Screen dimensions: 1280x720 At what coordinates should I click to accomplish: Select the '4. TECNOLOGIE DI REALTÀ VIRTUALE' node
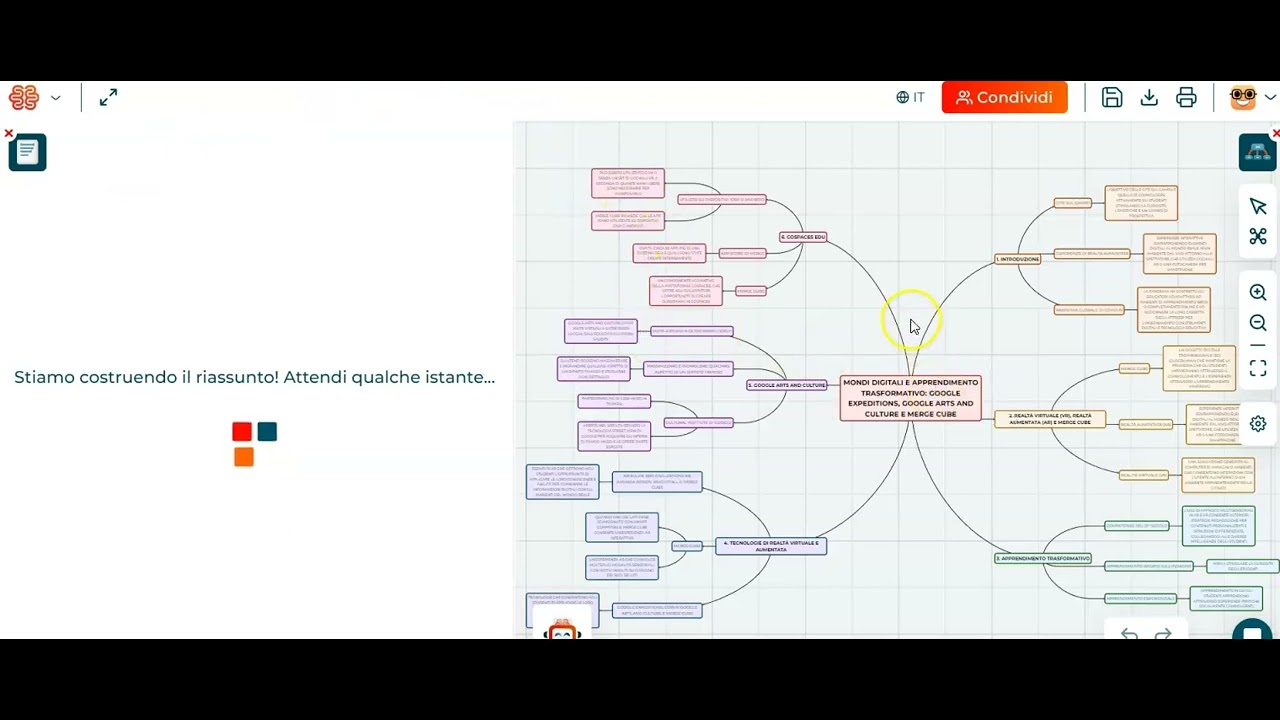(771, 546)
